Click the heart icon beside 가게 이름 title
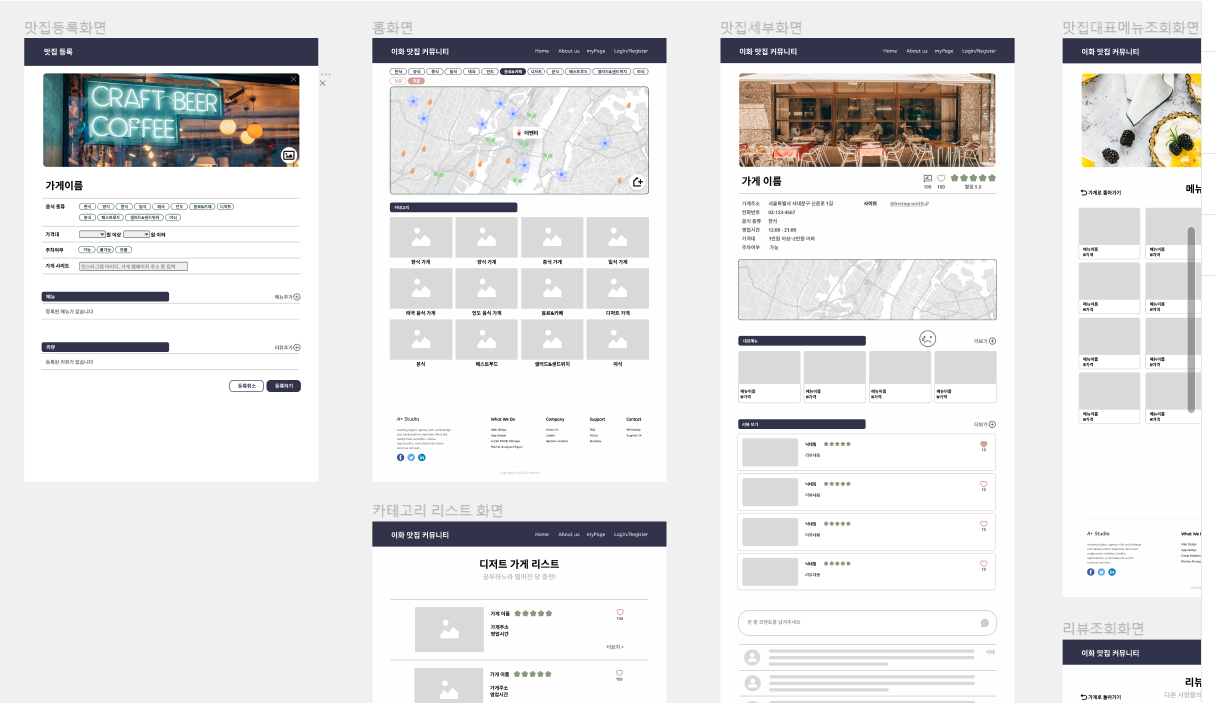 pos(941,178)
